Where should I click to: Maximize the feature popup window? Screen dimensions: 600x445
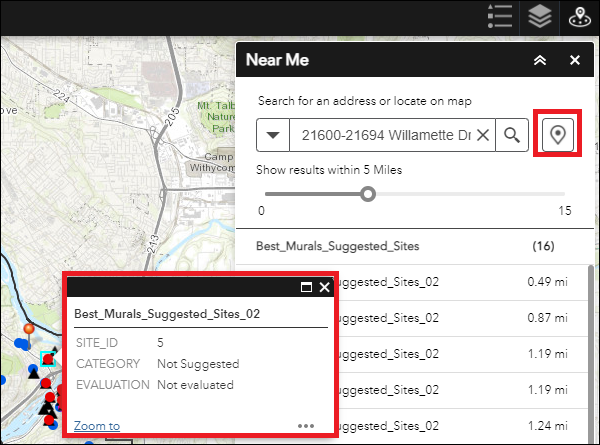[x=306, y=287]
